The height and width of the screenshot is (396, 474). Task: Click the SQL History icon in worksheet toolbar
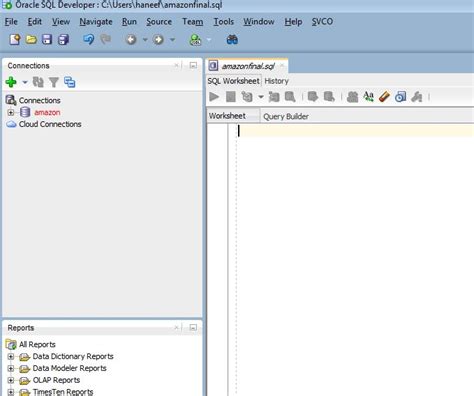tap(400, 97)
